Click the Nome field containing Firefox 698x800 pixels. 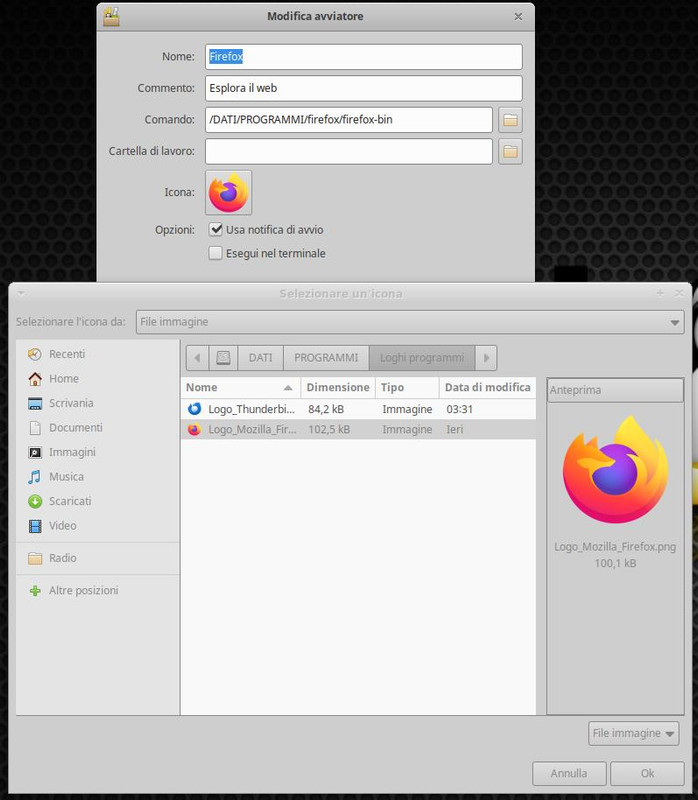pos(364,57)
